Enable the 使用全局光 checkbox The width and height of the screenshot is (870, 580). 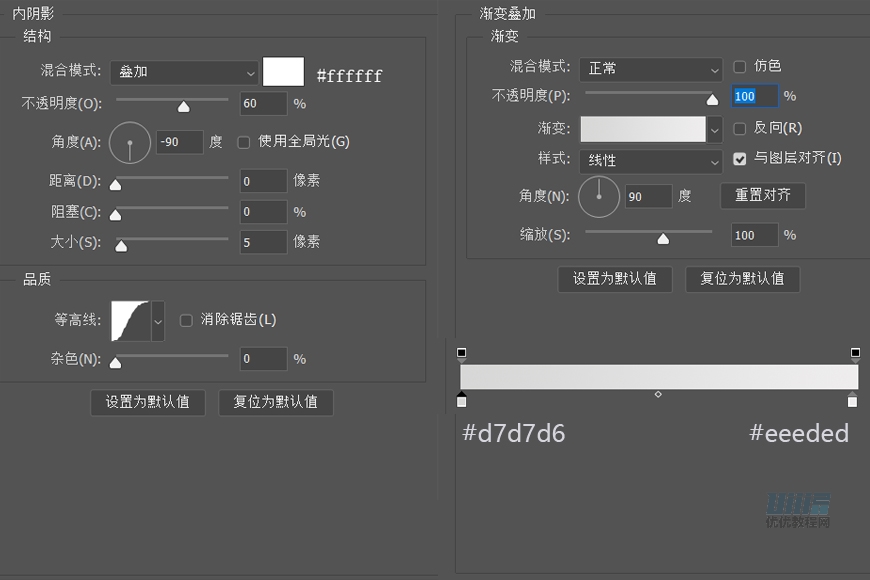243,142
